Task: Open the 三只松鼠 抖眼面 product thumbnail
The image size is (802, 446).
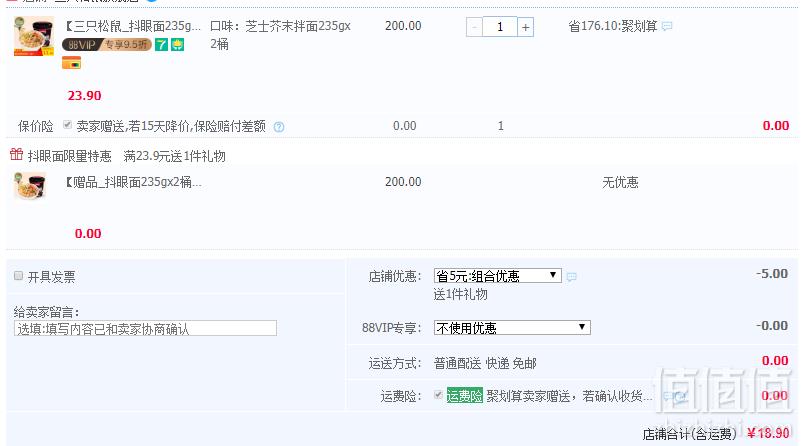Action: [34, 36]
